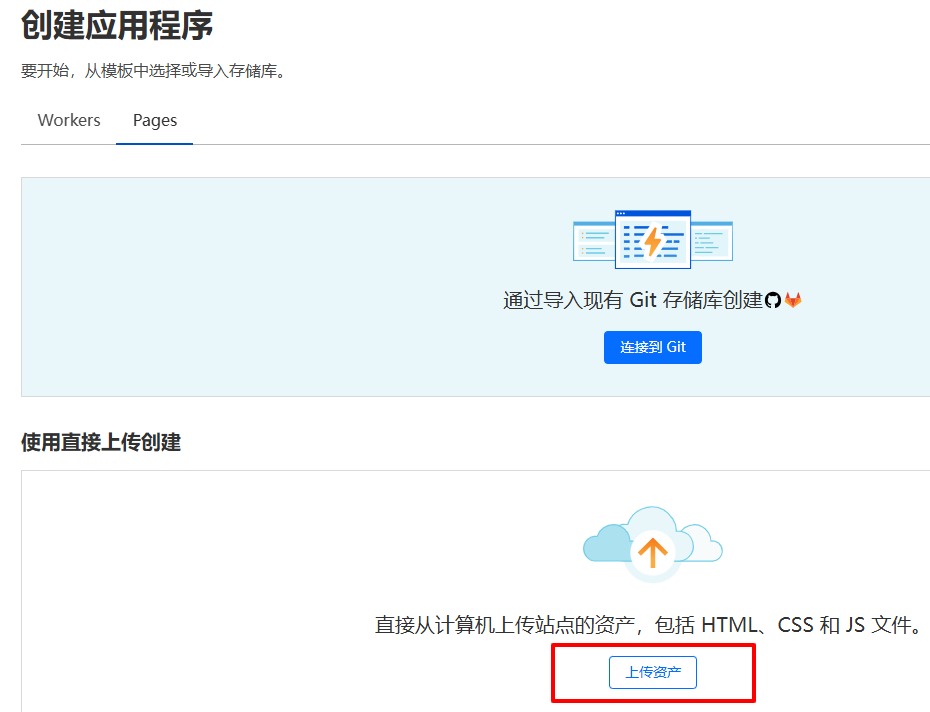Select the Pages tab
The image size is (930, 712).
click(x=155, y=120)
